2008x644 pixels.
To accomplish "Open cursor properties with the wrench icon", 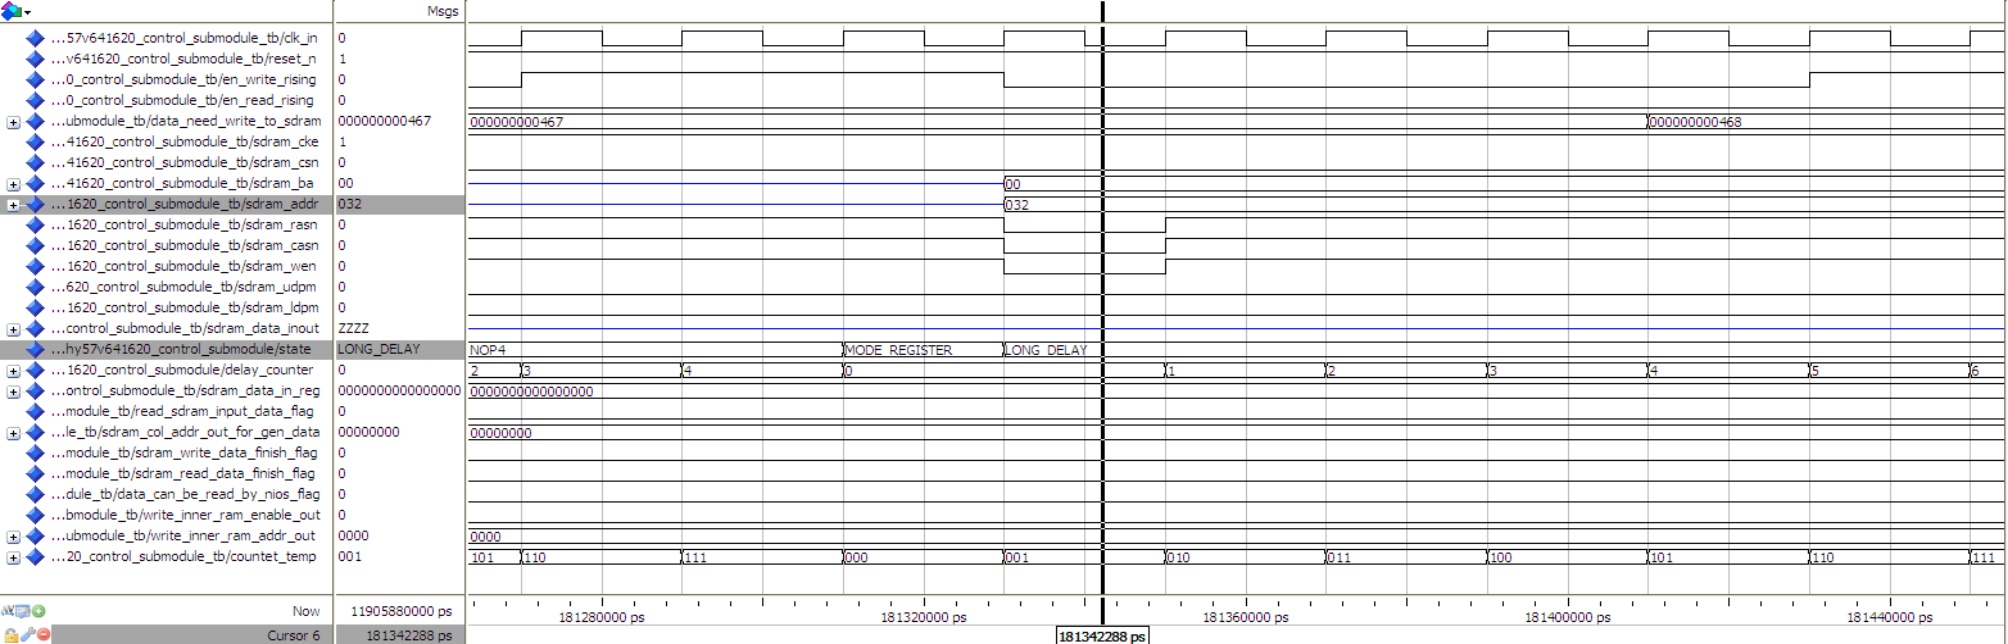I will pos(27,635).
